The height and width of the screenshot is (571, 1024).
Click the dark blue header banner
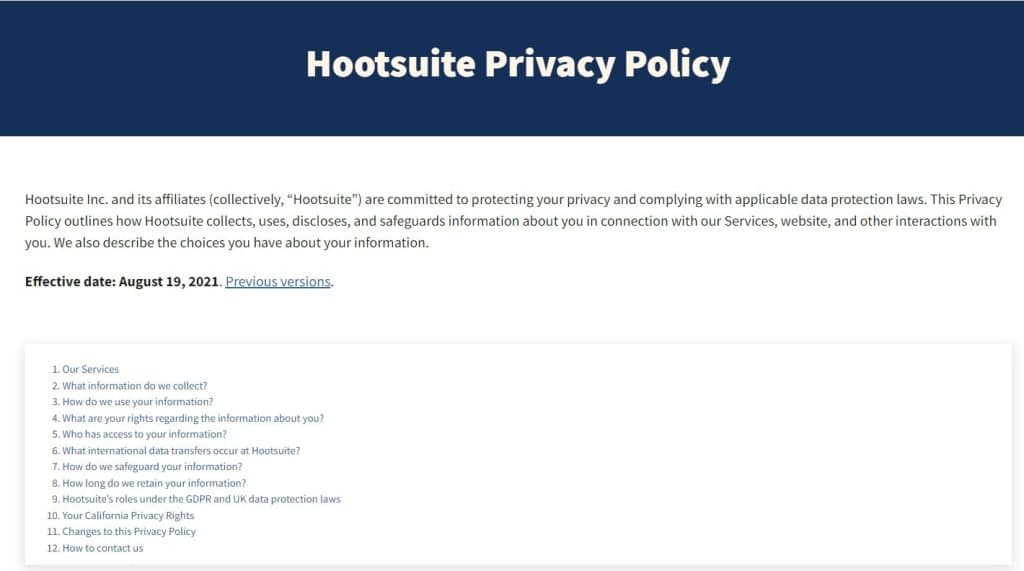pyautogui.click(x=512, y=68)
